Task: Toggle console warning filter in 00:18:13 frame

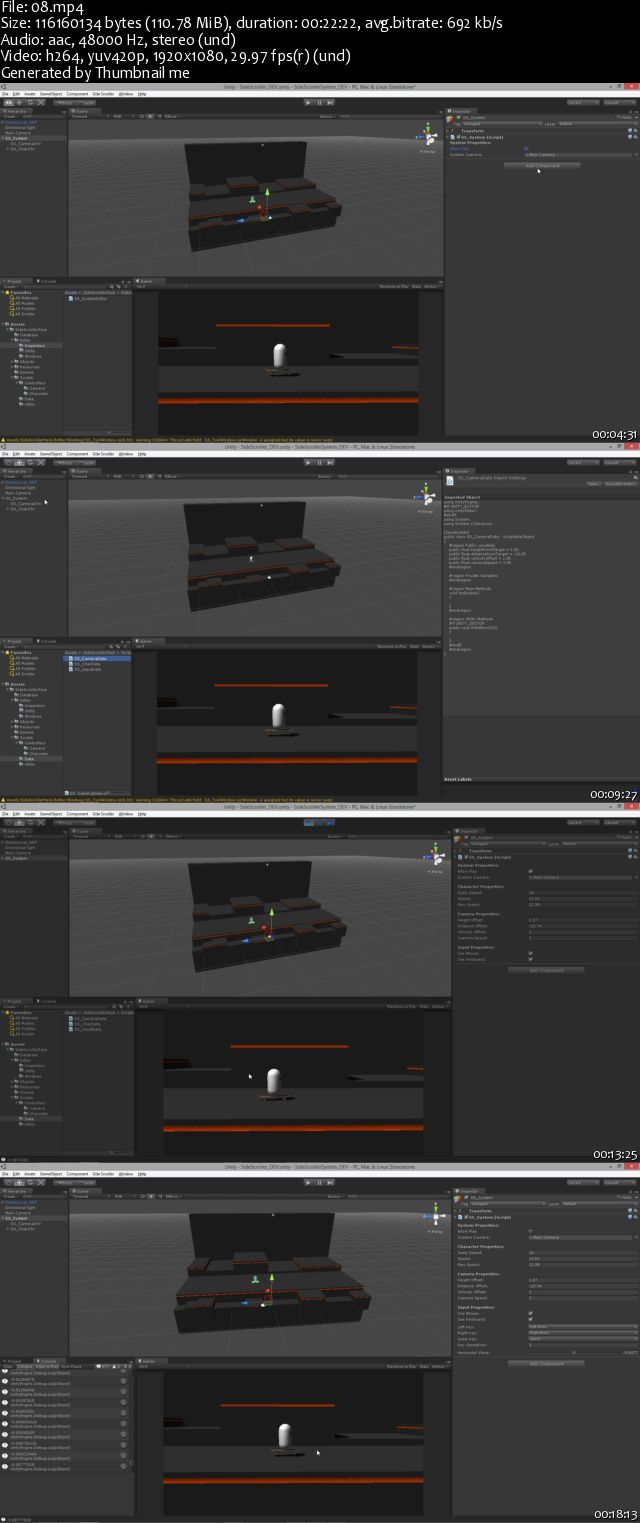Action: [116, 1366]
